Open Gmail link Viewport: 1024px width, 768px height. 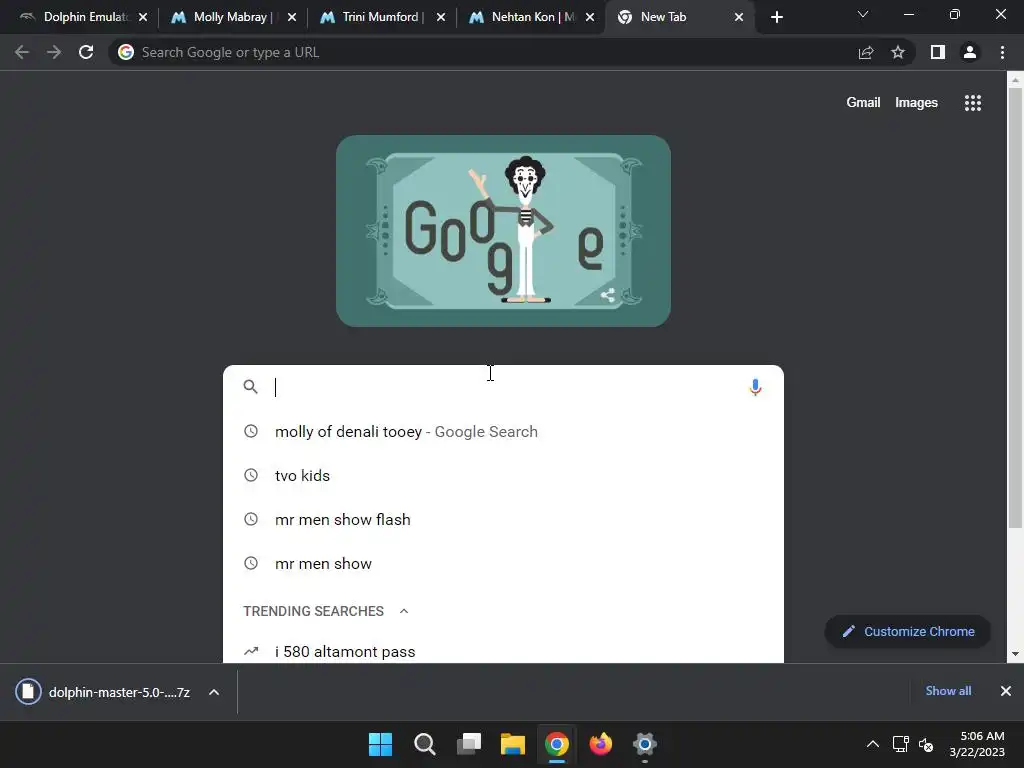(x=863, y=103)
